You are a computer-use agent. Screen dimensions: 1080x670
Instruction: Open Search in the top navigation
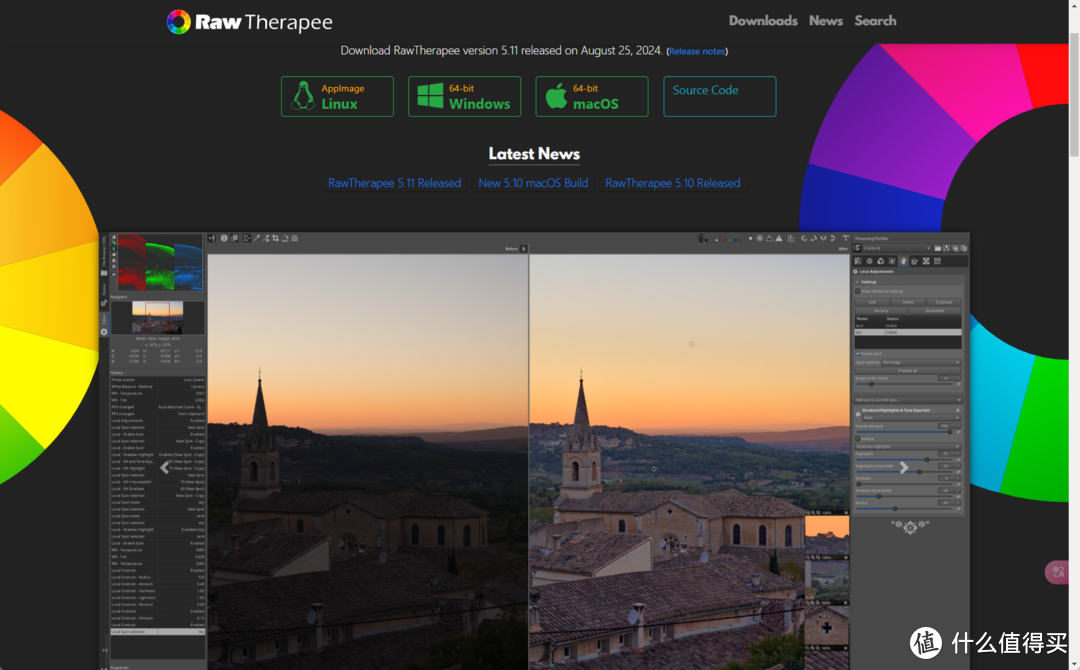click(x=875, y=21)
